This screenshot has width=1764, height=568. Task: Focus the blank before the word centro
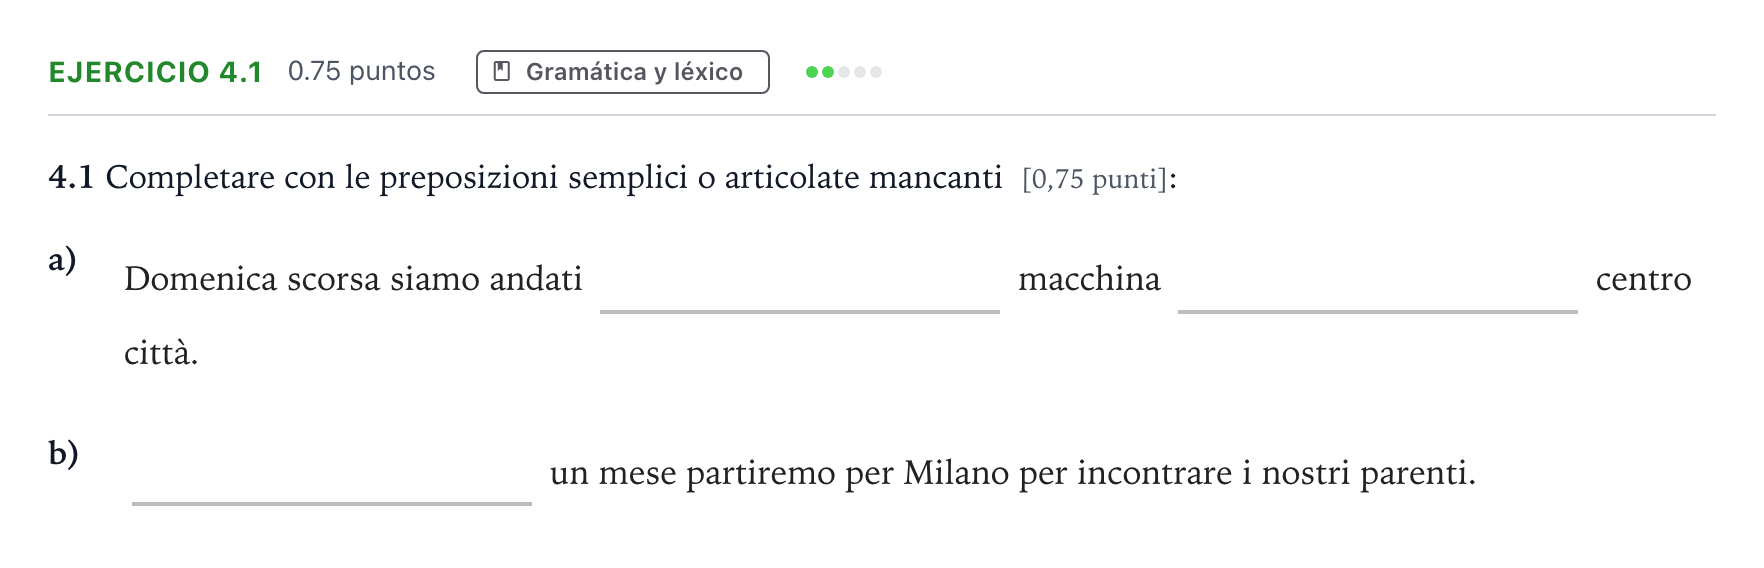1378,280
